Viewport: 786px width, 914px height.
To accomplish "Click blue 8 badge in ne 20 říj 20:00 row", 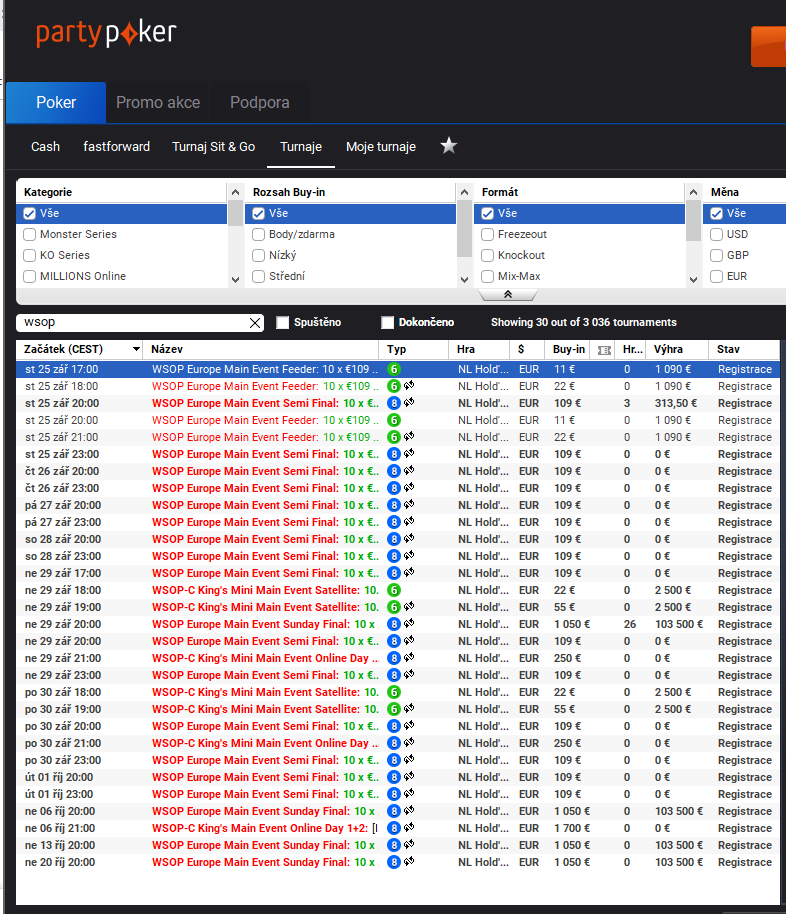I will 394,862.
